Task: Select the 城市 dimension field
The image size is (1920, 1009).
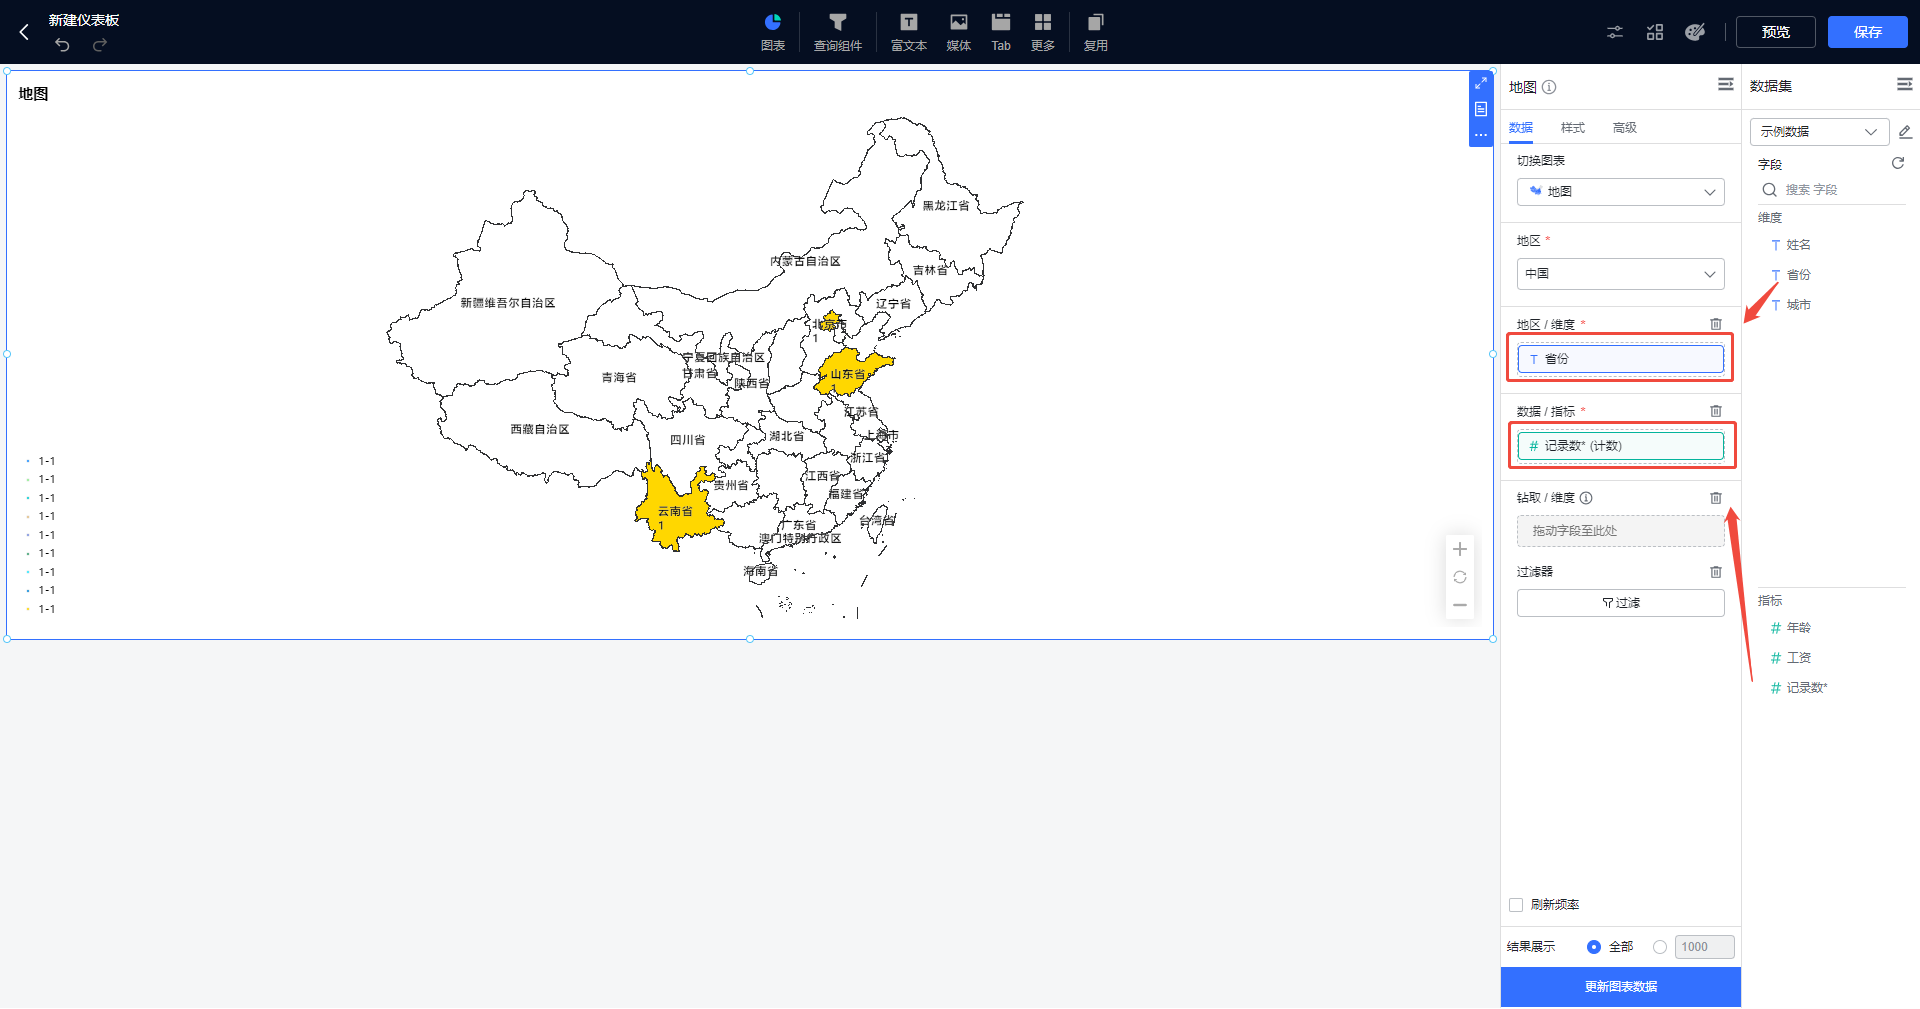Action: 1798,305
